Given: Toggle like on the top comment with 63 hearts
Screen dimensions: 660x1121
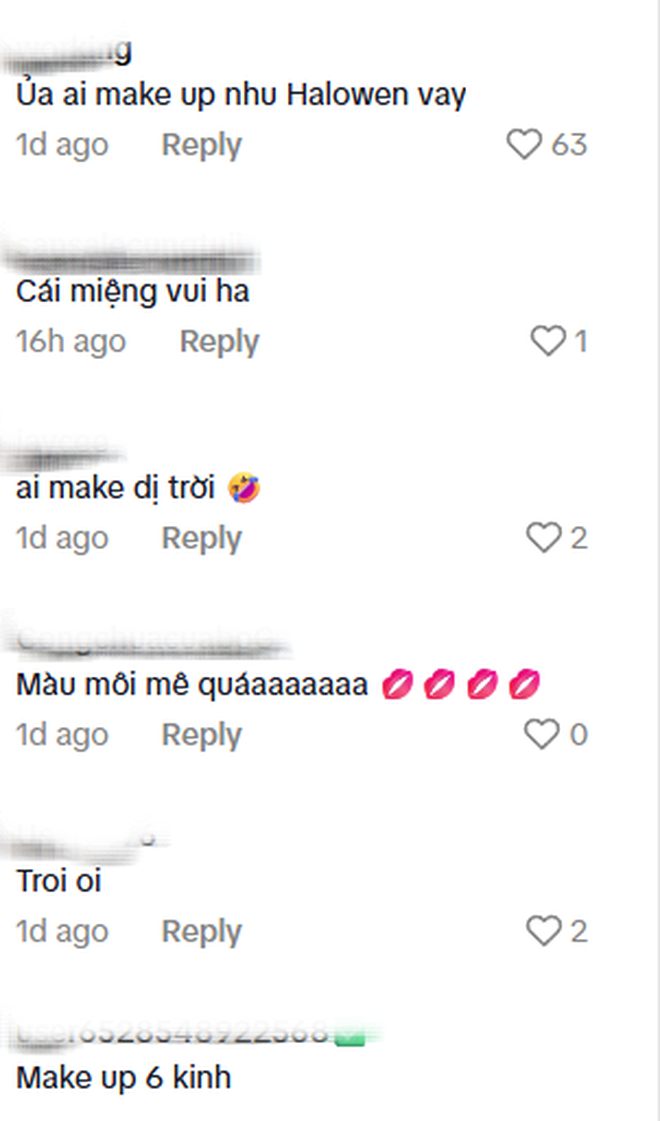Looking at the screenshot, I should 522,145.
